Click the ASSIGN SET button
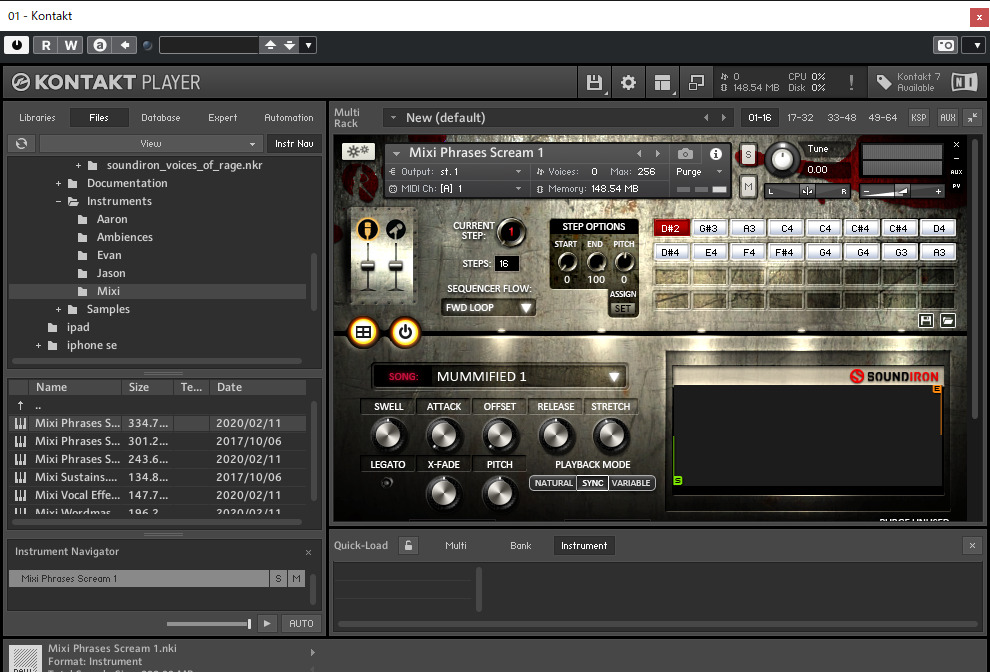The width and height of the screenshot is (990, 672). [623, 308]
